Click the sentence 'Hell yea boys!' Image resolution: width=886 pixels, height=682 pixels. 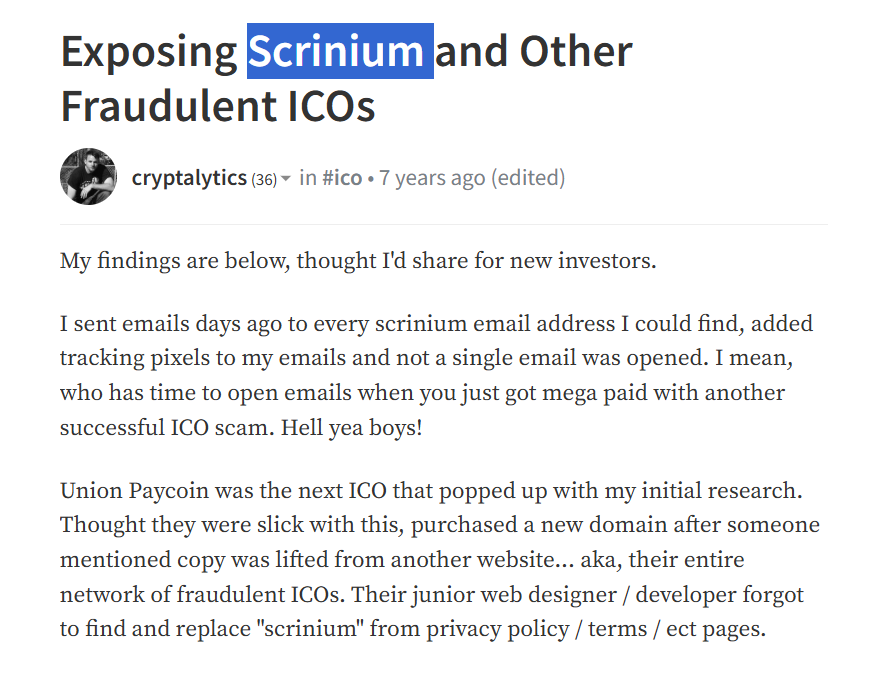coord(351,428)
